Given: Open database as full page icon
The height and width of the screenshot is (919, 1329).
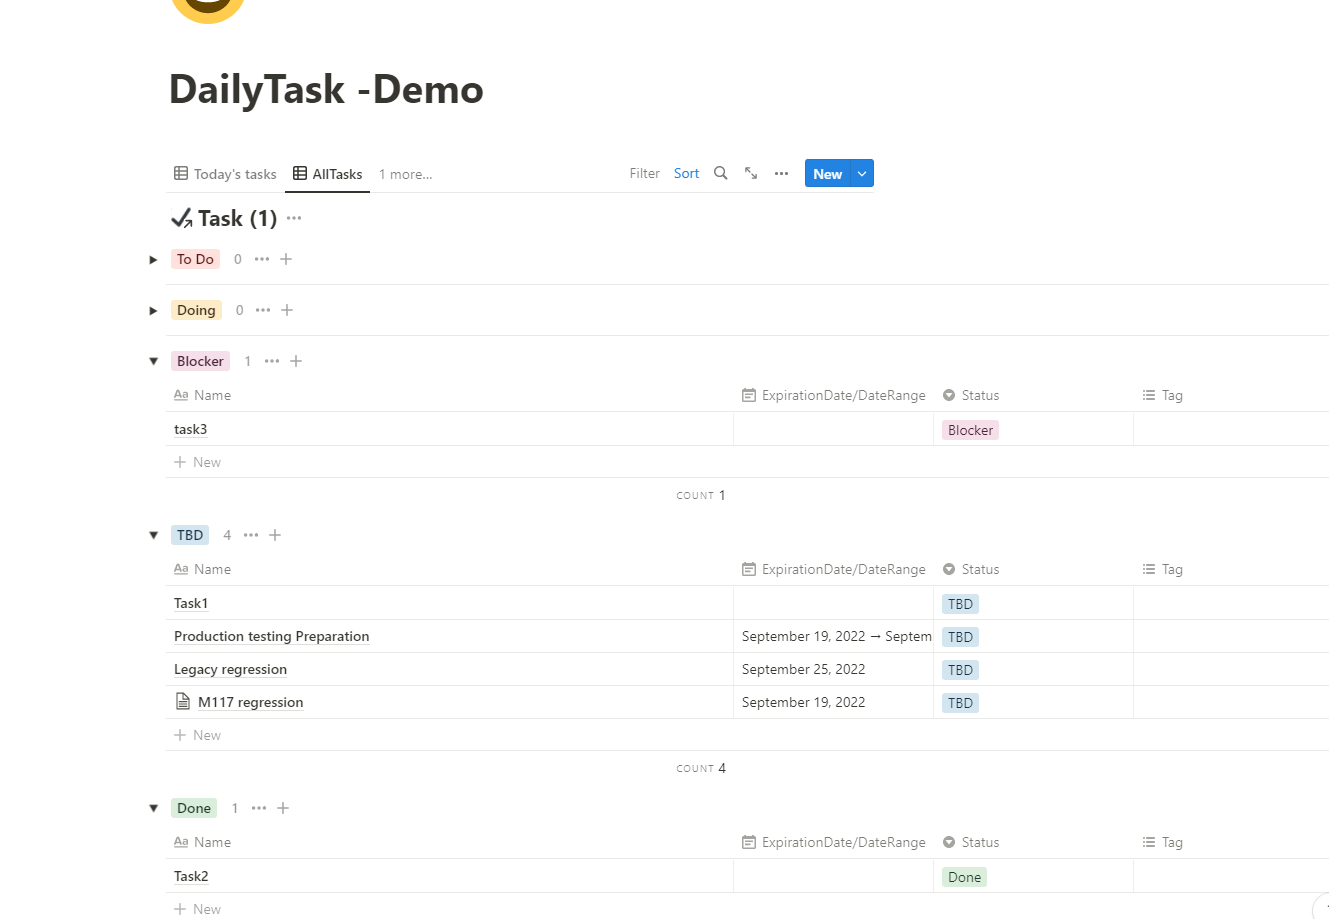Looking at the screenshot, I should pyautogui.click(x=751, y=173).
